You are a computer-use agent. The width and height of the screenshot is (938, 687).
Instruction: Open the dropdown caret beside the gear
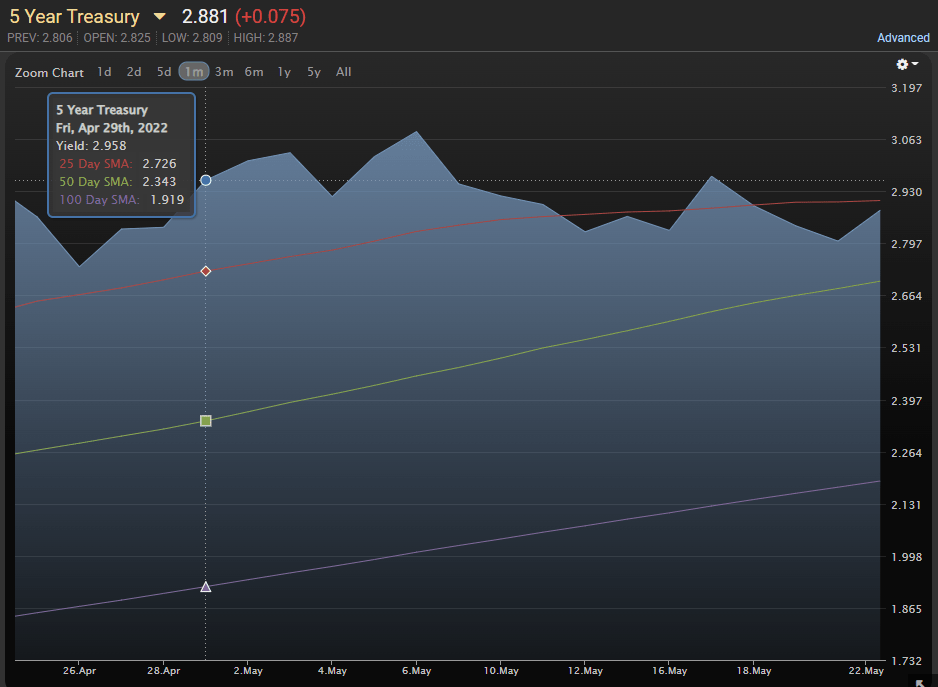click(915, 63)
